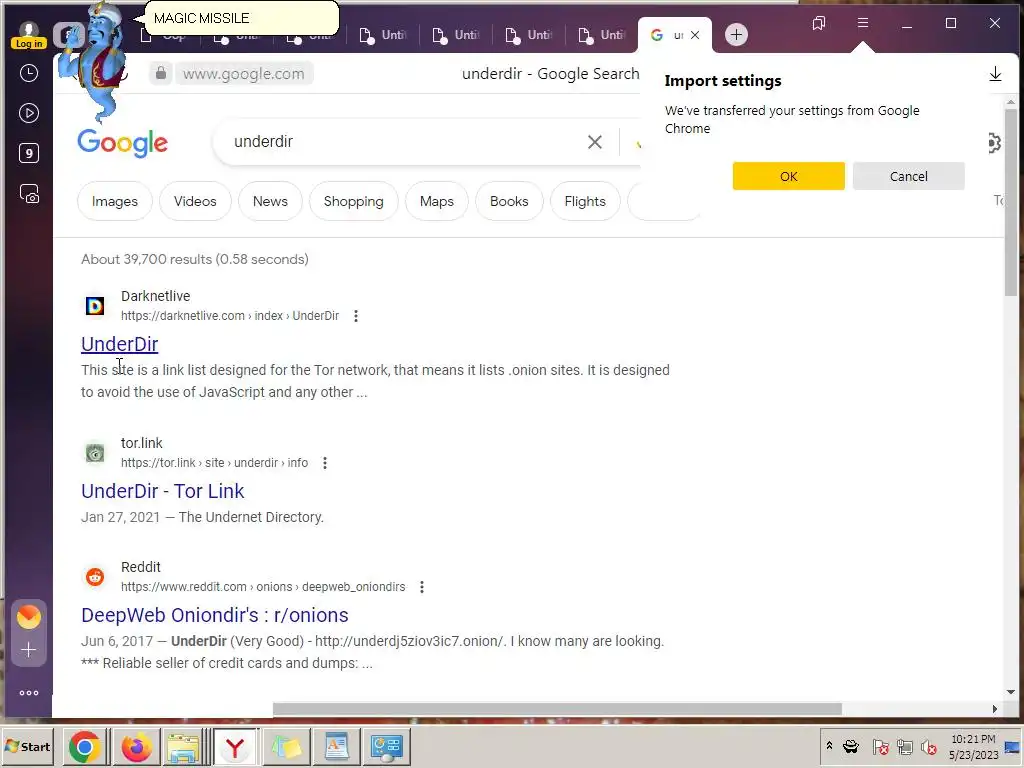Cancel the import settings dialog
Viewport: 1024px width, 768px height.
(x=908, y=176)
